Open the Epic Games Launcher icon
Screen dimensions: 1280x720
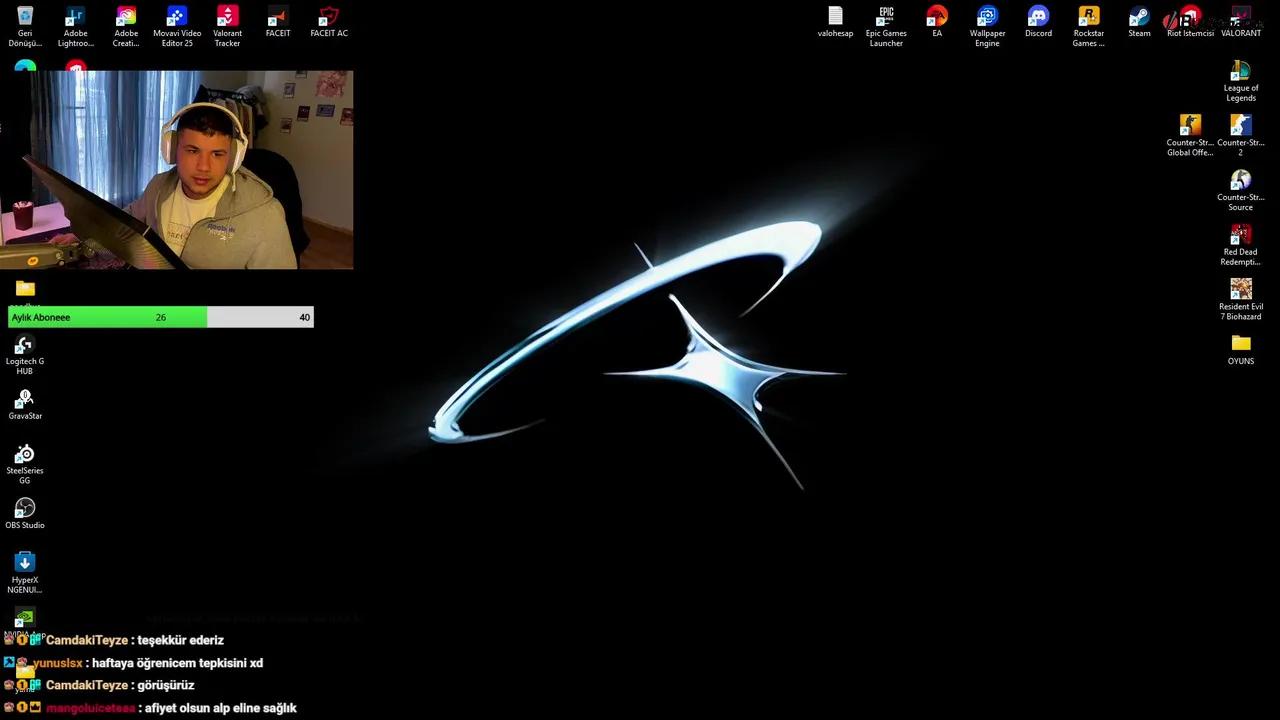pyautogui.click(x=886, y=18)
